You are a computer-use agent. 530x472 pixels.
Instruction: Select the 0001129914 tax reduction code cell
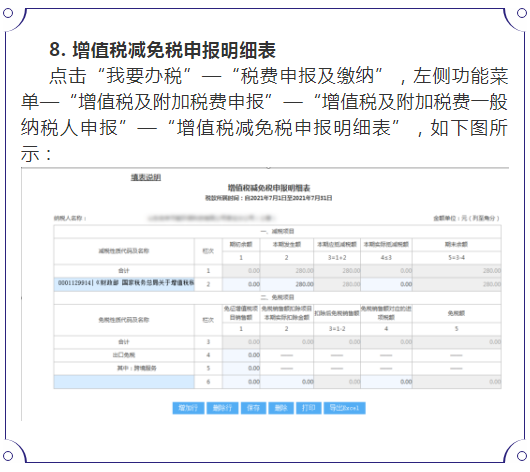point(124,284)
